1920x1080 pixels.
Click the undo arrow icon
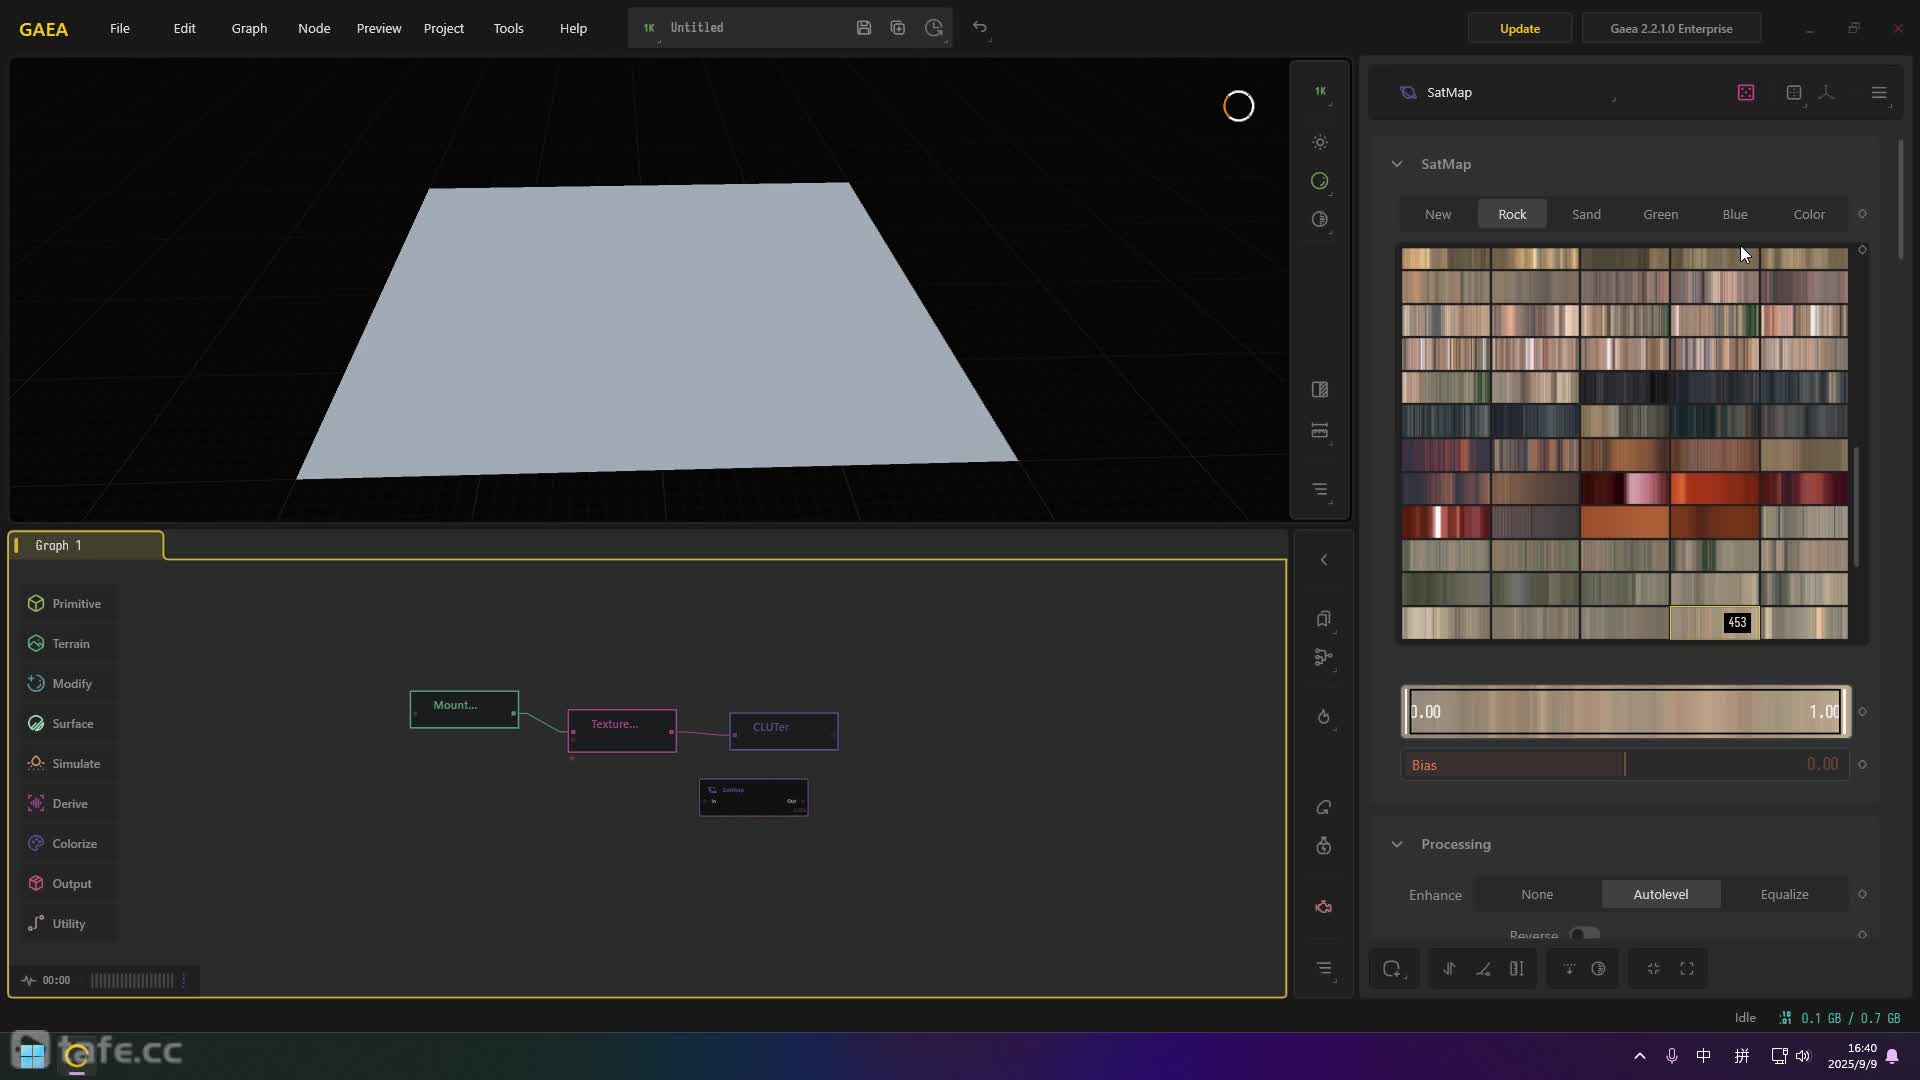point(980,28)
